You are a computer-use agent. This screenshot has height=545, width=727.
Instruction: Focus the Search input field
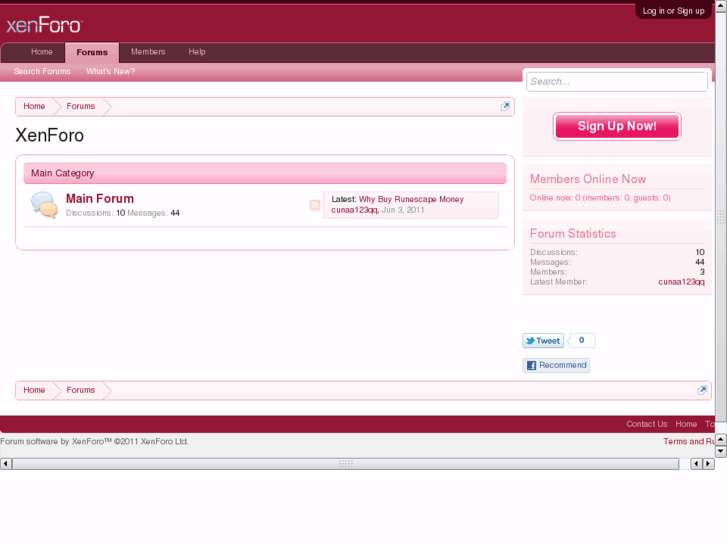coord(617,82)
